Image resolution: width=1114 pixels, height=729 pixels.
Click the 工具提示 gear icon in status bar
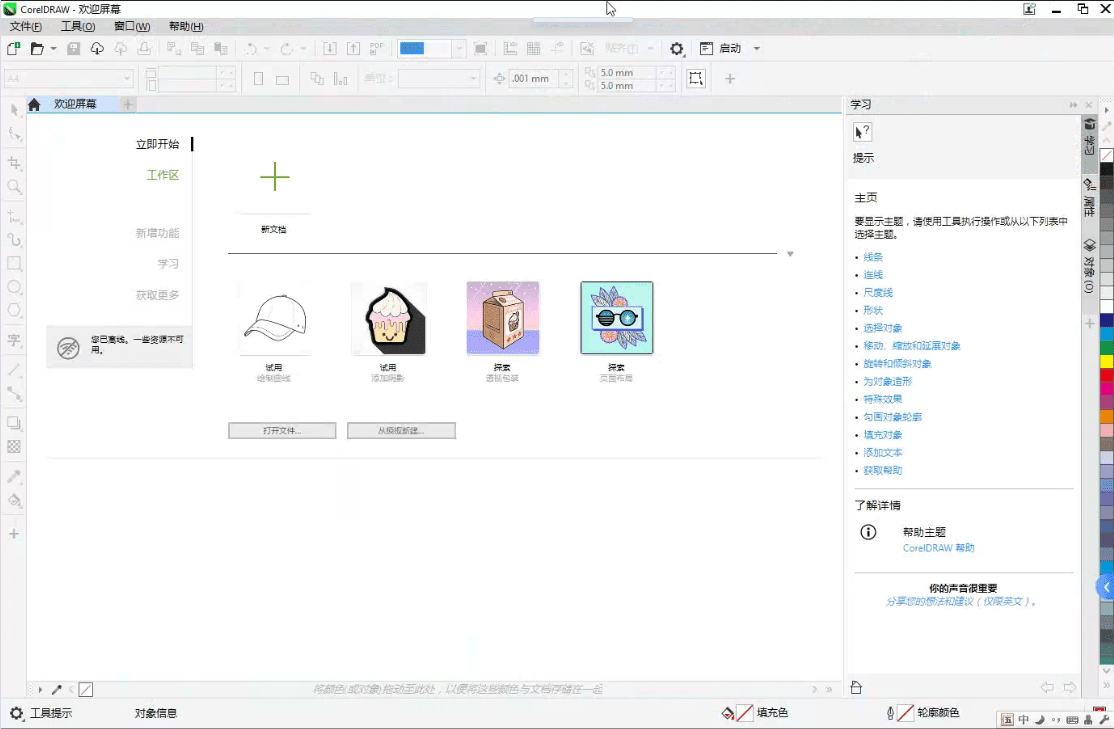[x=16, y=713]
